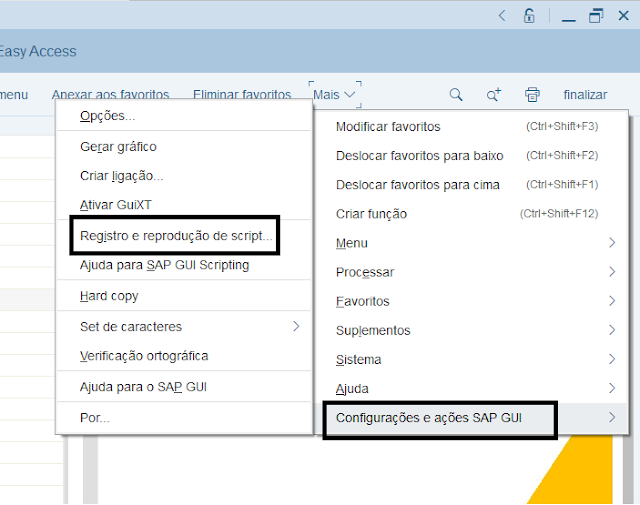Open Ajuda para o SAP GUI
Screen dimensions: 640x505
pyautogui.click(x=184, y=387)
